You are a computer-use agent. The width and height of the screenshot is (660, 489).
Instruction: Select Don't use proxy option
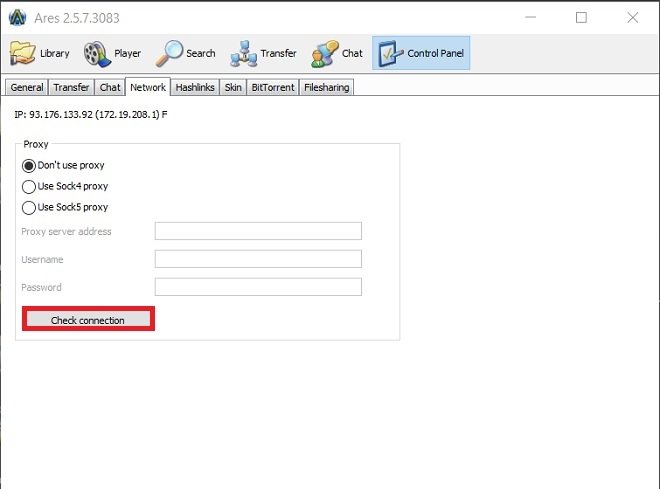pyautogui.click(x=63, y=165)
